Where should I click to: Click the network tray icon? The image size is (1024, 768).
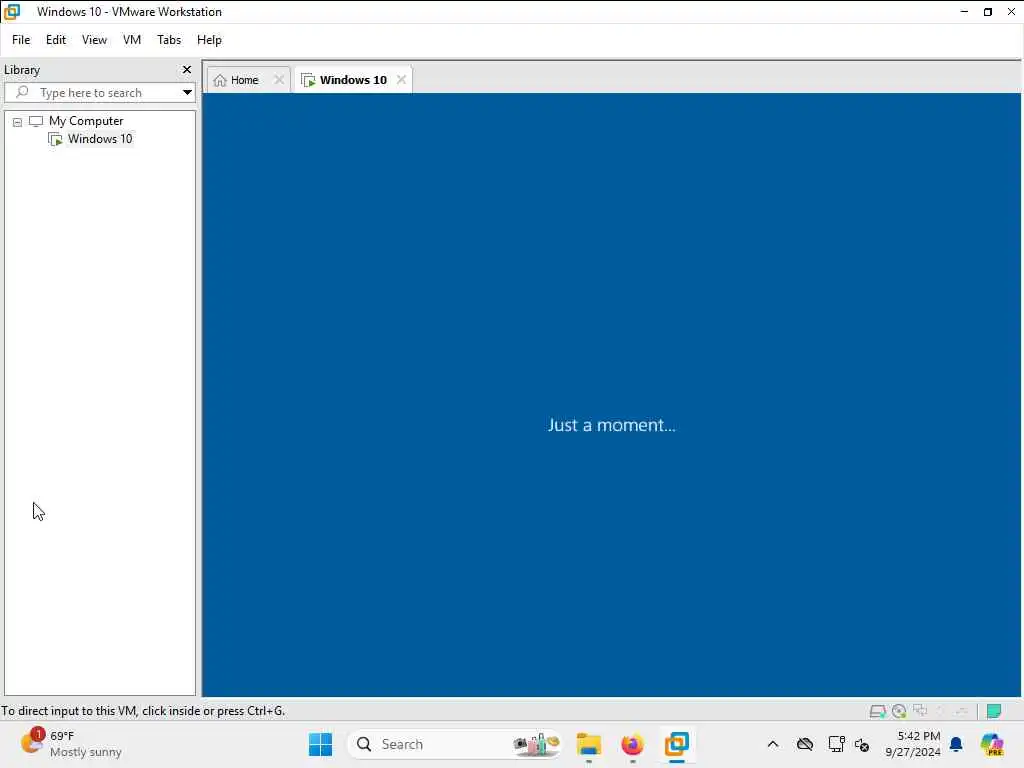click(x=836, y=744)
